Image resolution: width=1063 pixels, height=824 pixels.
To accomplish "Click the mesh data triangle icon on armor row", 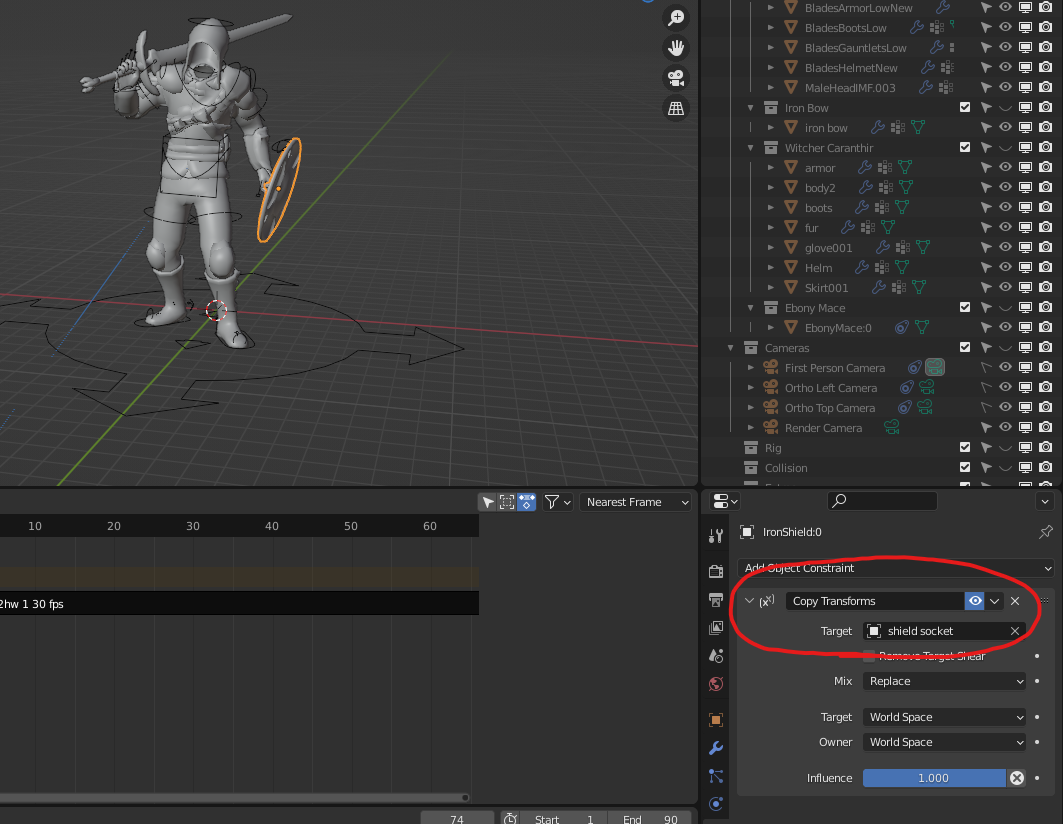I will coord(904,168).
